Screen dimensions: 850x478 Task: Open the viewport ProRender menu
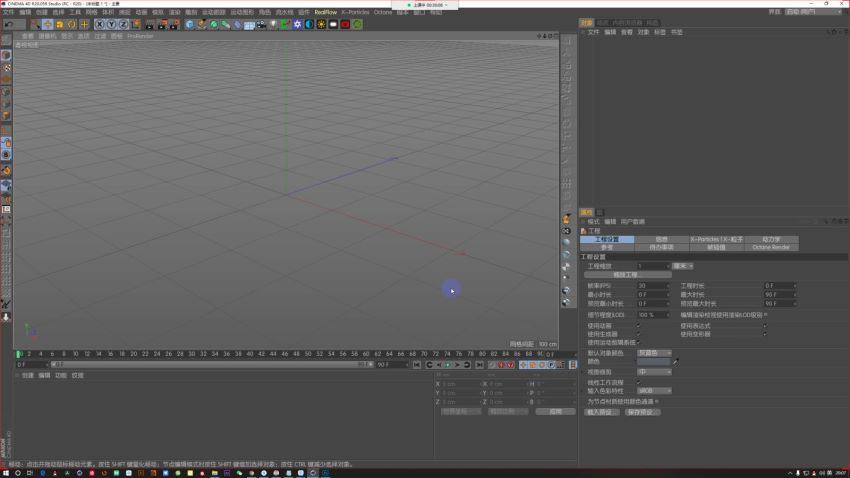click(140, 36)
